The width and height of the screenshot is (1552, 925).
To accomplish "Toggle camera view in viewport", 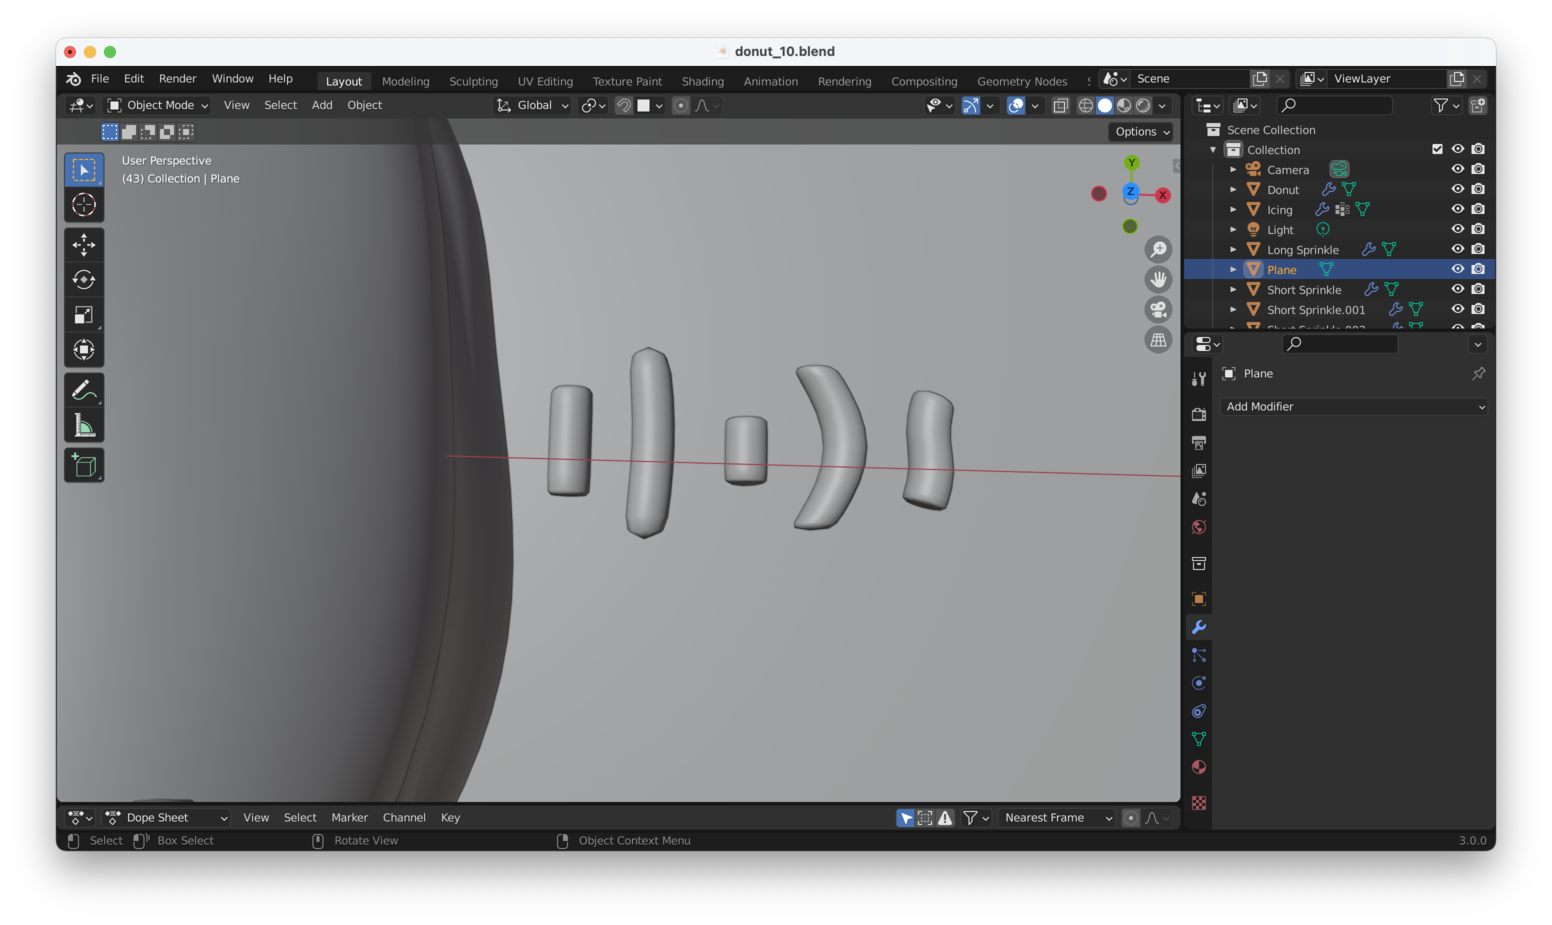I will point(1158,310).
